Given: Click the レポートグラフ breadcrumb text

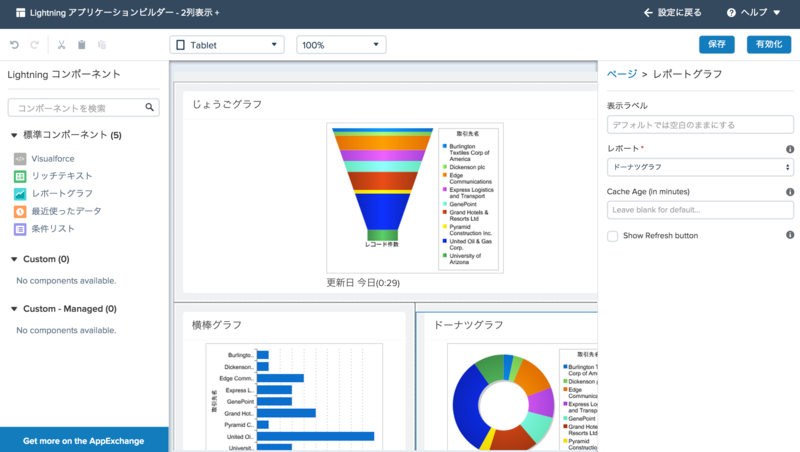Looking at the screenshot, I should 687,74.
